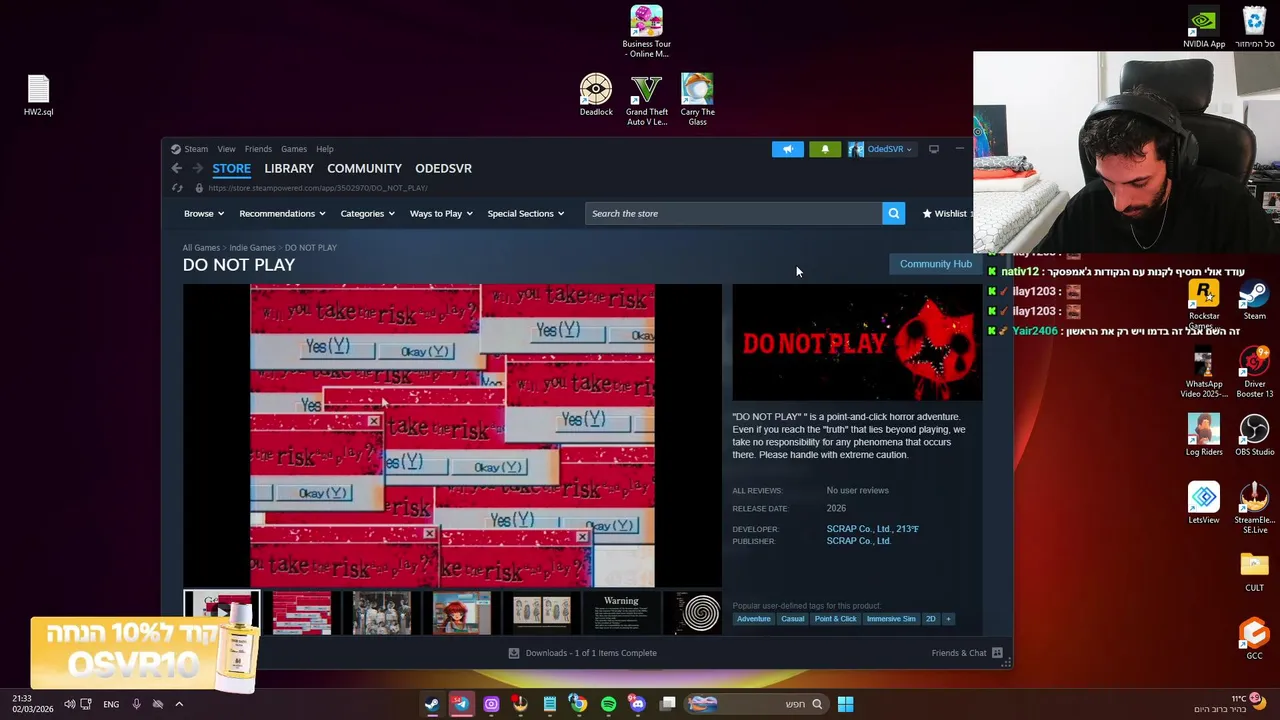Click the Search the store field

tap(733, 213)
